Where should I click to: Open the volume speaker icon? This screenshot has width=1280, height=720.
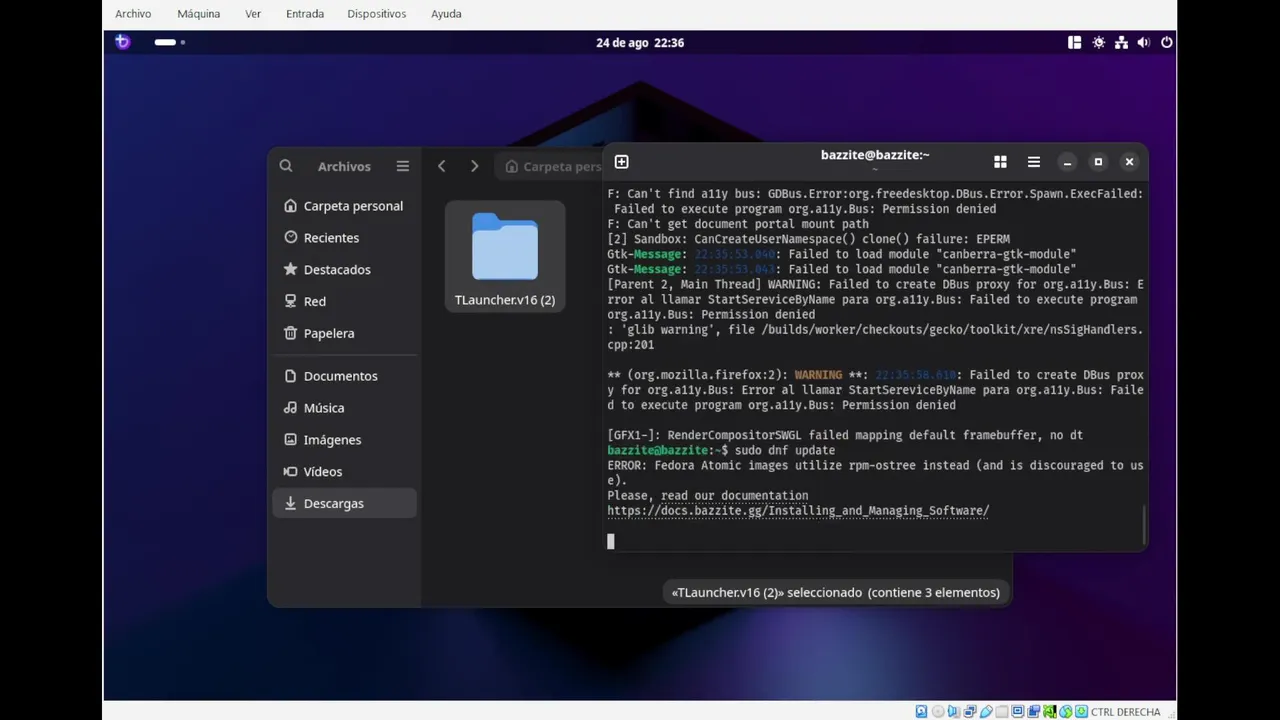click(x=1143, y=42)
